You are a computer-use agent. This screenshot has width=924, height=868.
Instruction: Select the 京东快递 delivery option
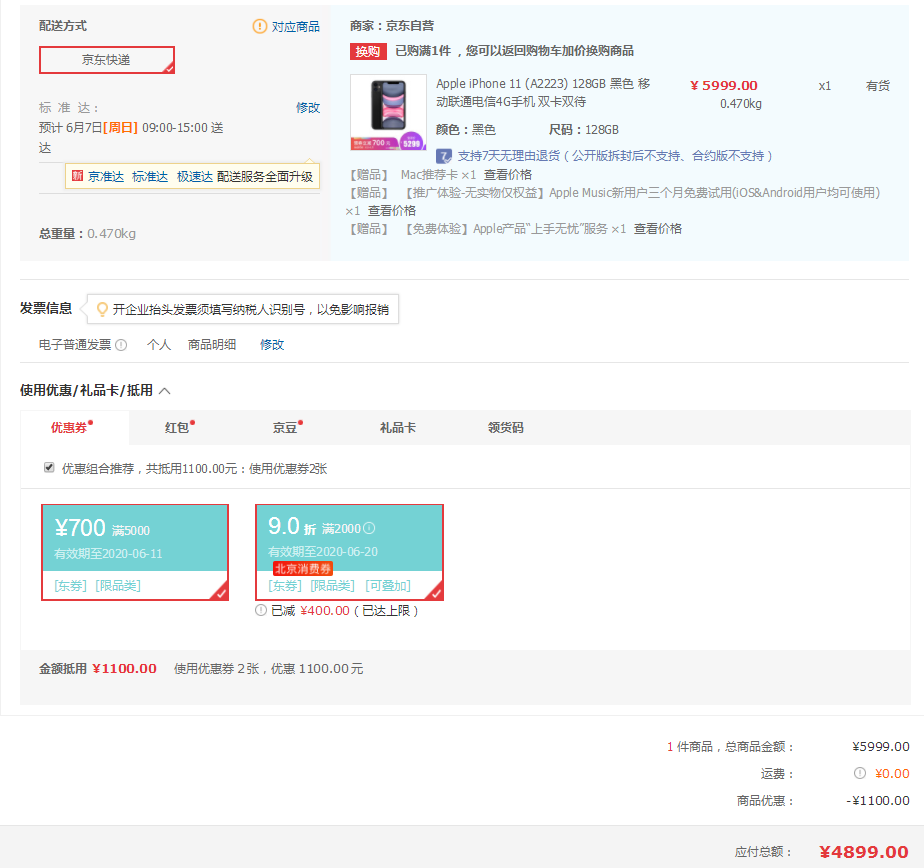tap(107, 60)
